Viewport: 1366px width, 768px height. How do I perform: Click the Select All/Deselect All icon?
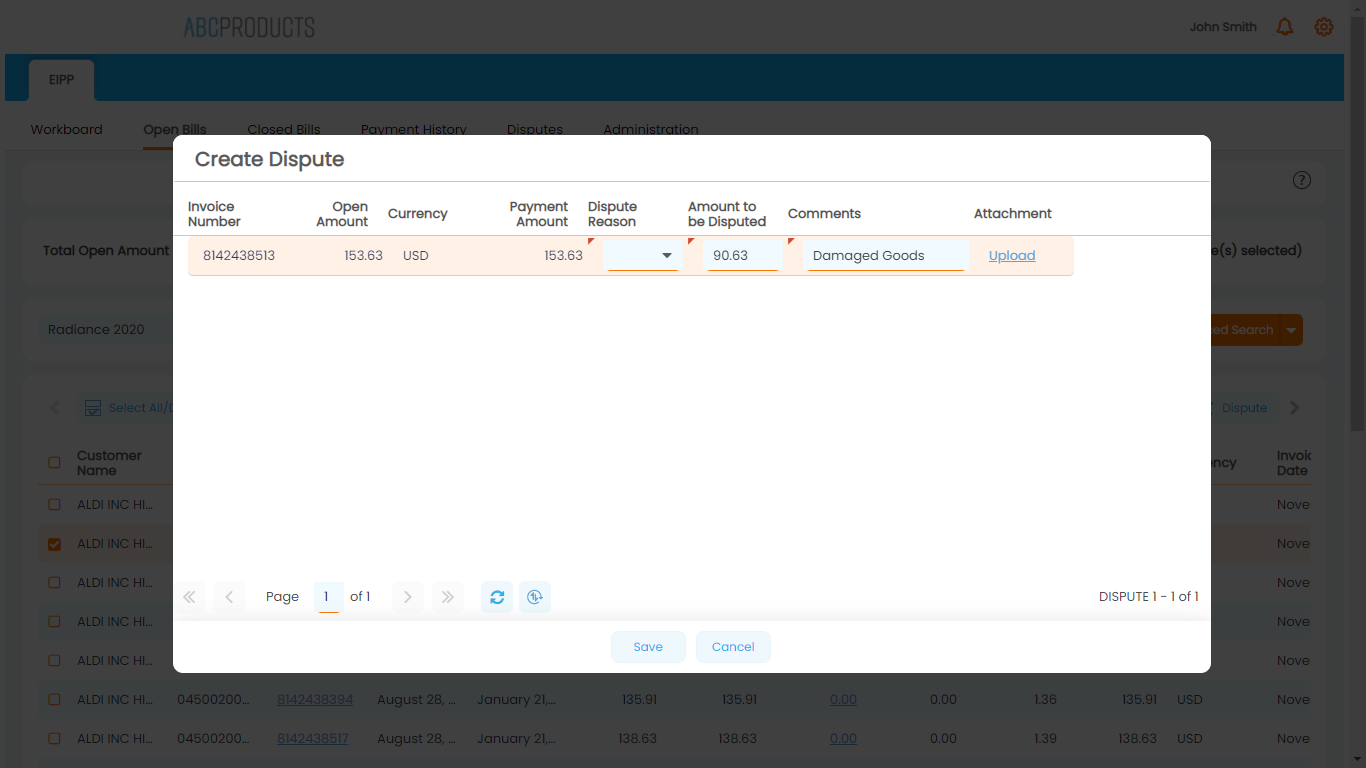click(x=92, y=407)
